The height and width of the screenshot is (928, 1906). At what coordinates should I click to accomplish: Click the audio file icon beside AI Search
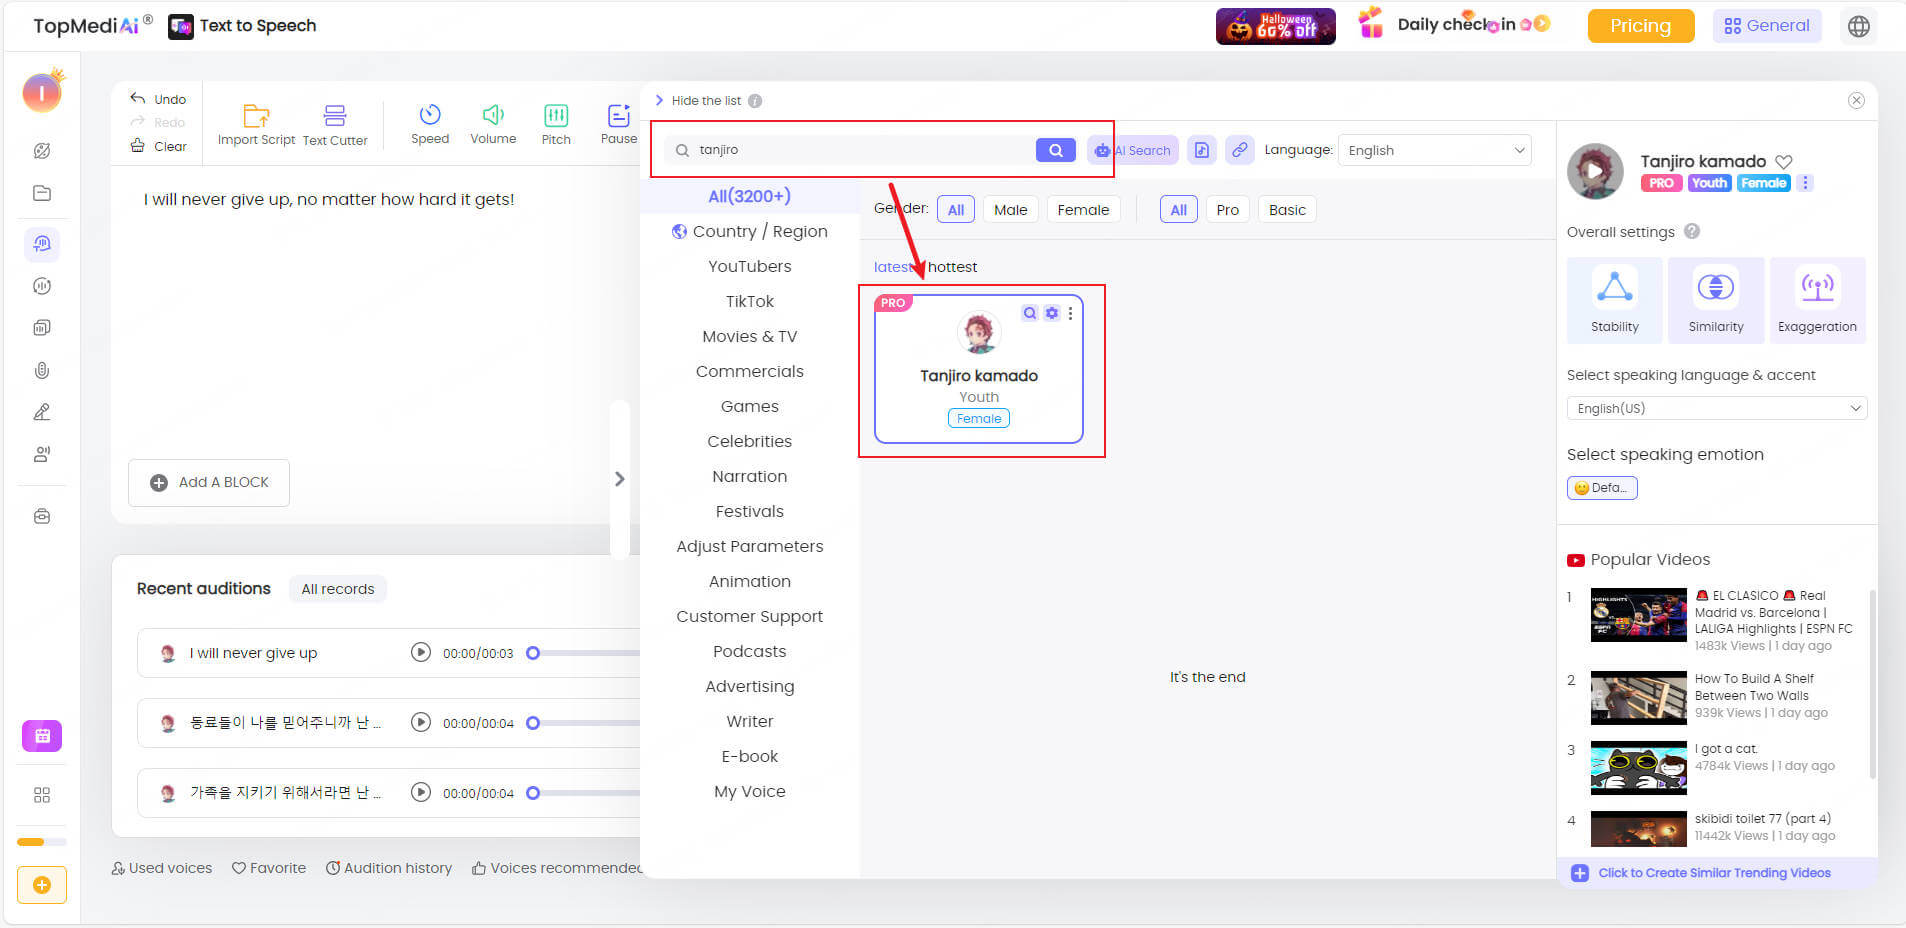1202,150
